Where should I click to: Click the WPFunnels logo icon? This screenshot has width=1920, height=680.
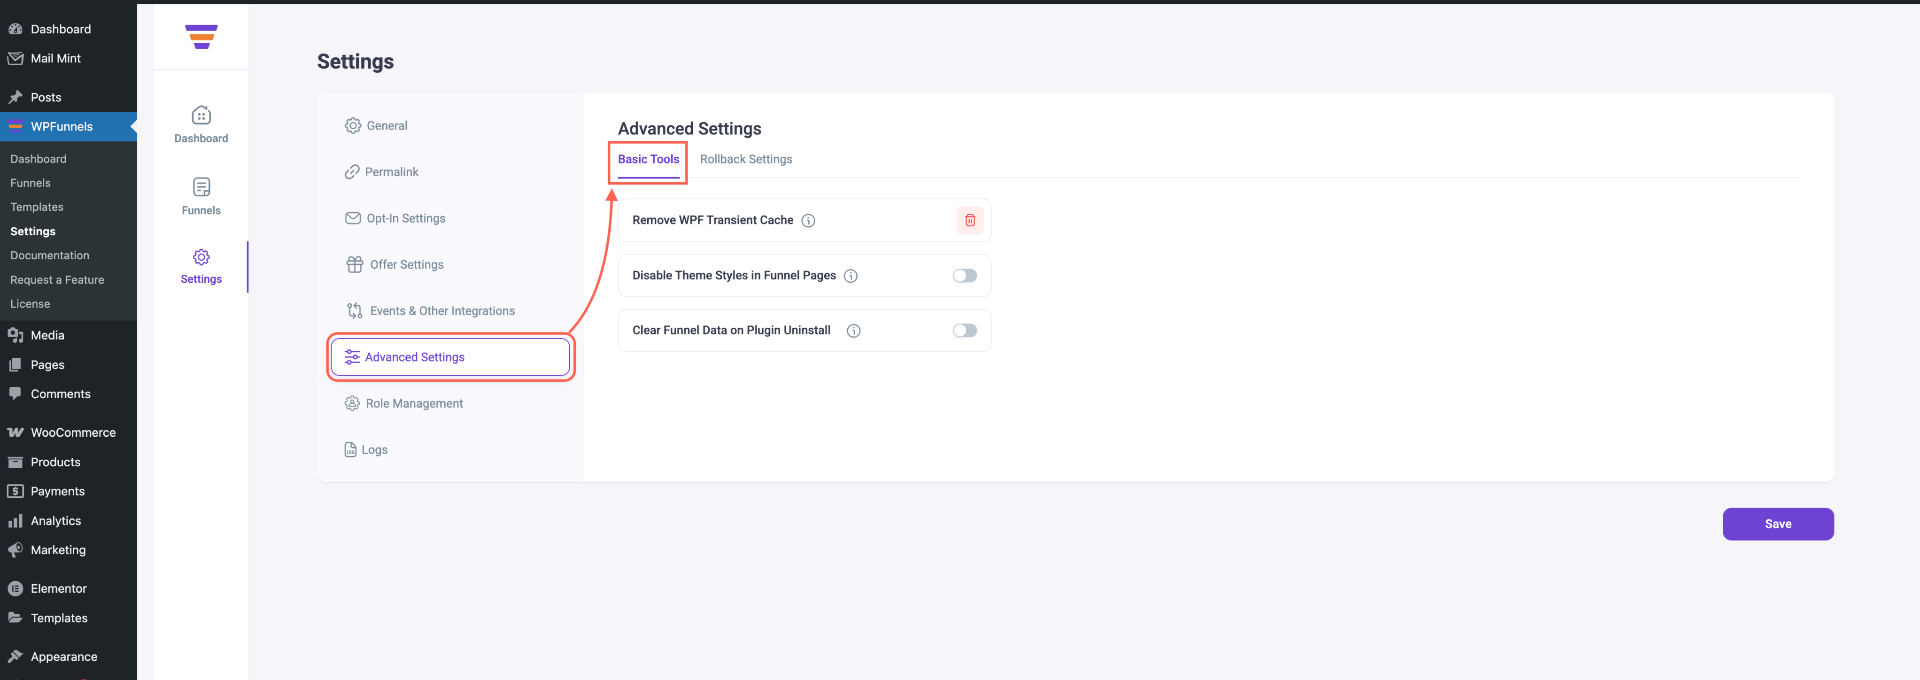(201, 37)
